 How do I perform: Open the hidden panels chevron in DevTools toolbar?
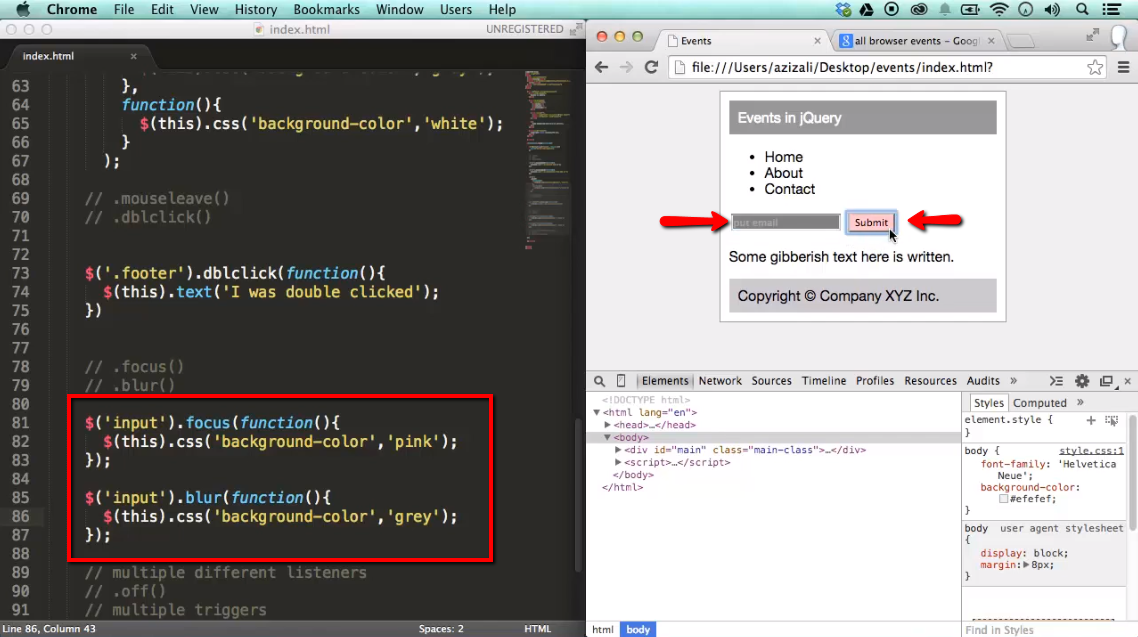click(1014, 380)
